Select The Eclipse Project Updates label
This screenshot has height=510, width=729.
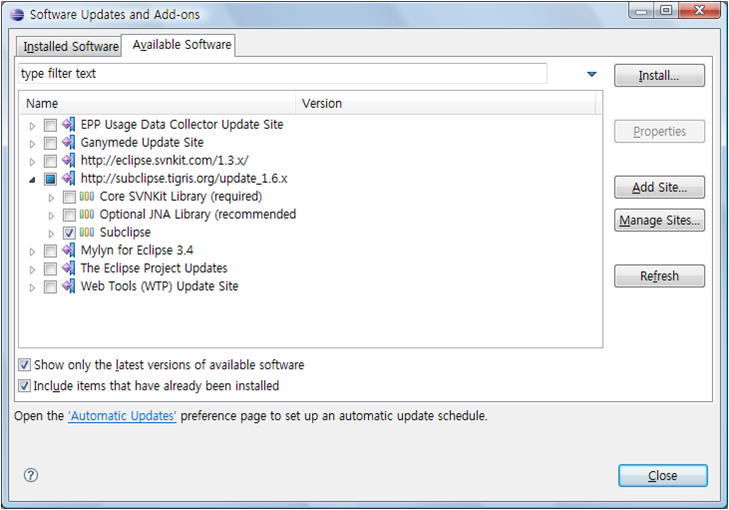(154, 268)
